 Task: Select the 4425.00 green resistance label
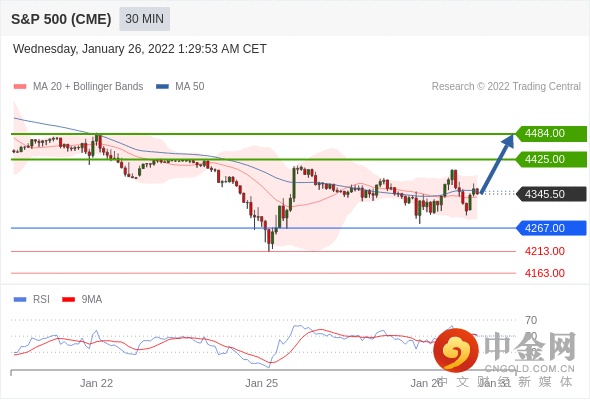(551, 159)
